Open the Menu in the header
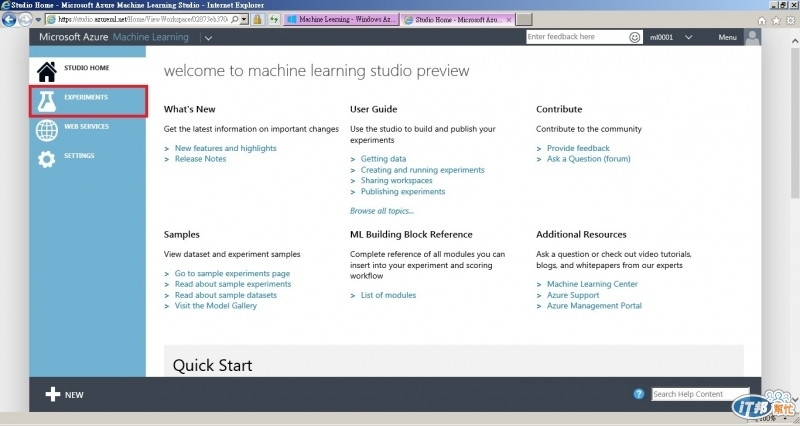The width and height of the screenshot is (800, 426). point(727,37)
